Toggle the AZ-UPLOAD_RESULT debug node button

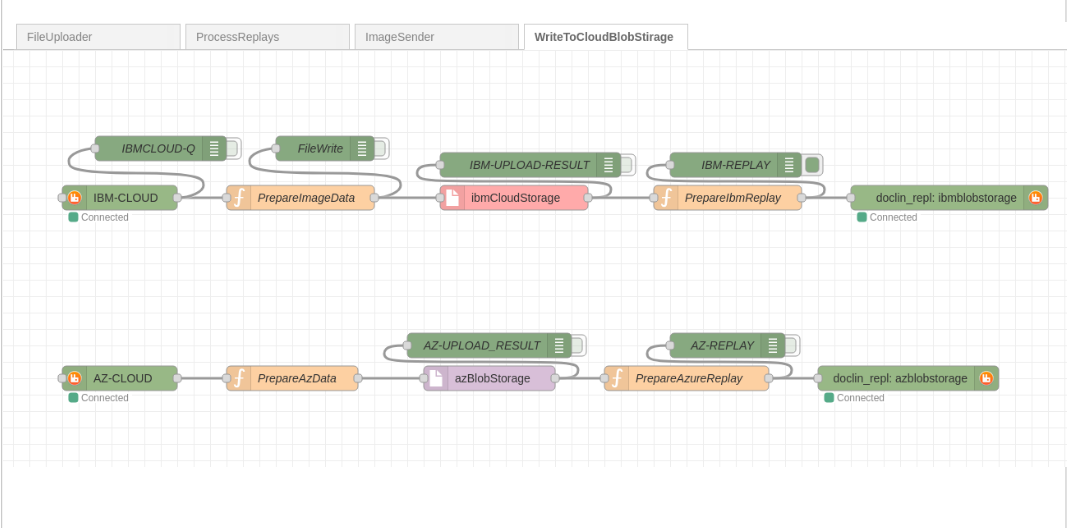click(578, 345)
